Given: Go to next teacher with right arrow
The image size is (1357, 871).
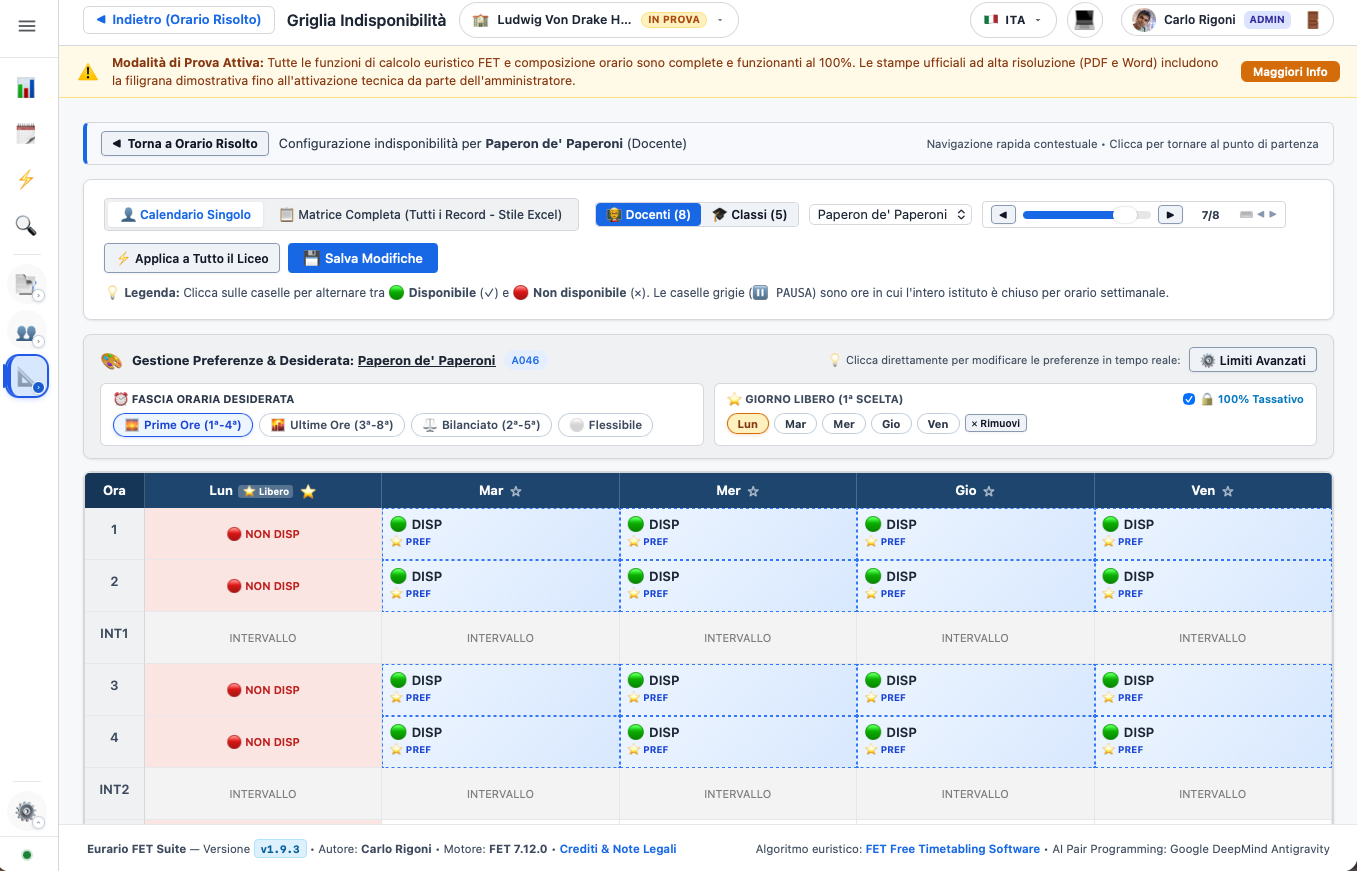Looking at the screenshot, I should point(1170,215).
